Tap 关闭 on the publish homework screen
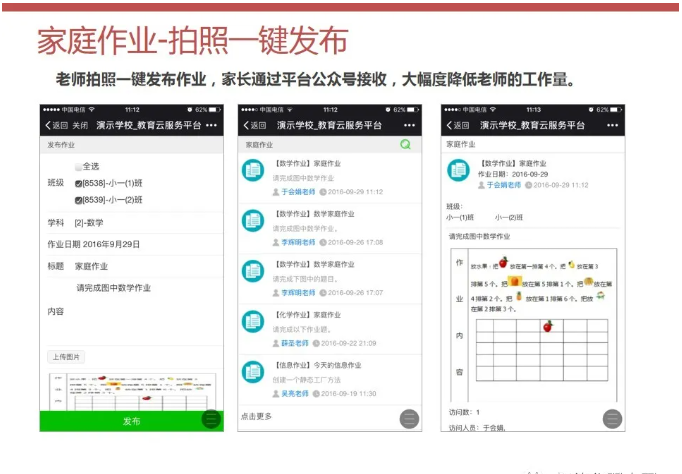682x474 pixels. tap(79, 126)
